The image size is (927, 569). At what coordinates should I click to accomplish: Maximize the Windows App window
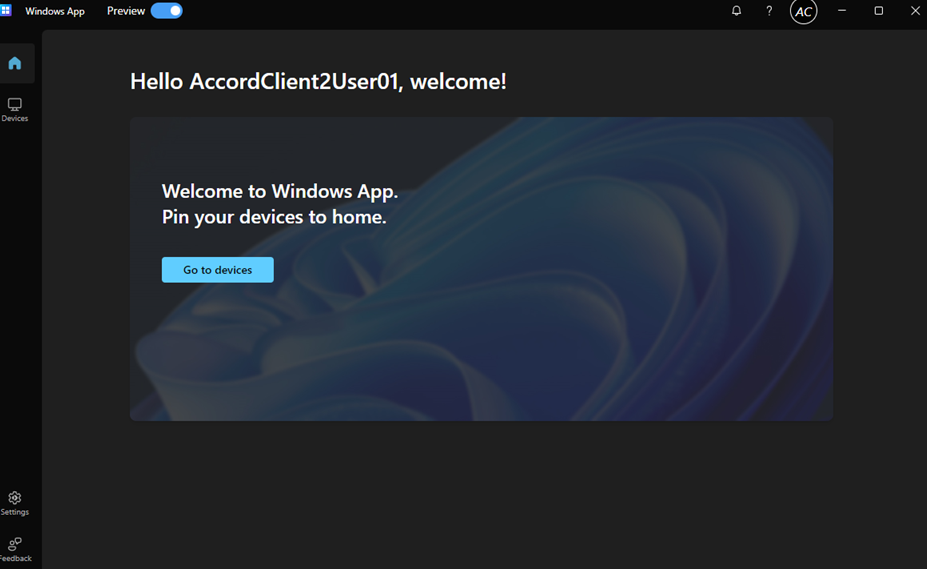[879, 11]
